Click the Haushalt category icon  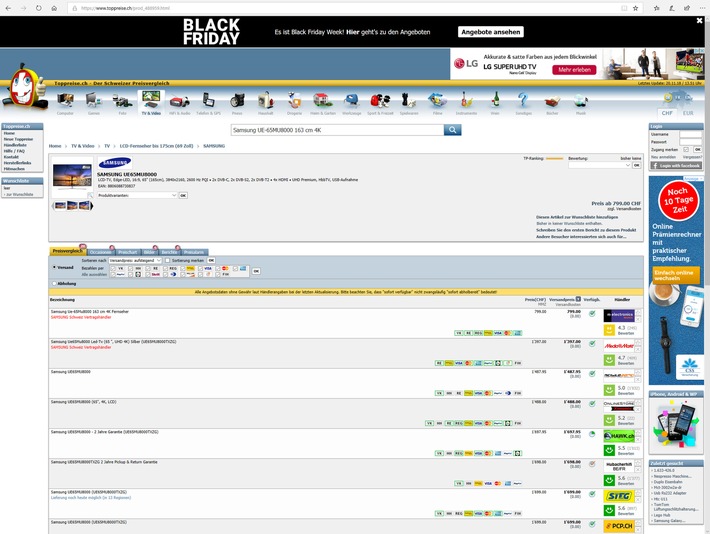coord(265,101)
